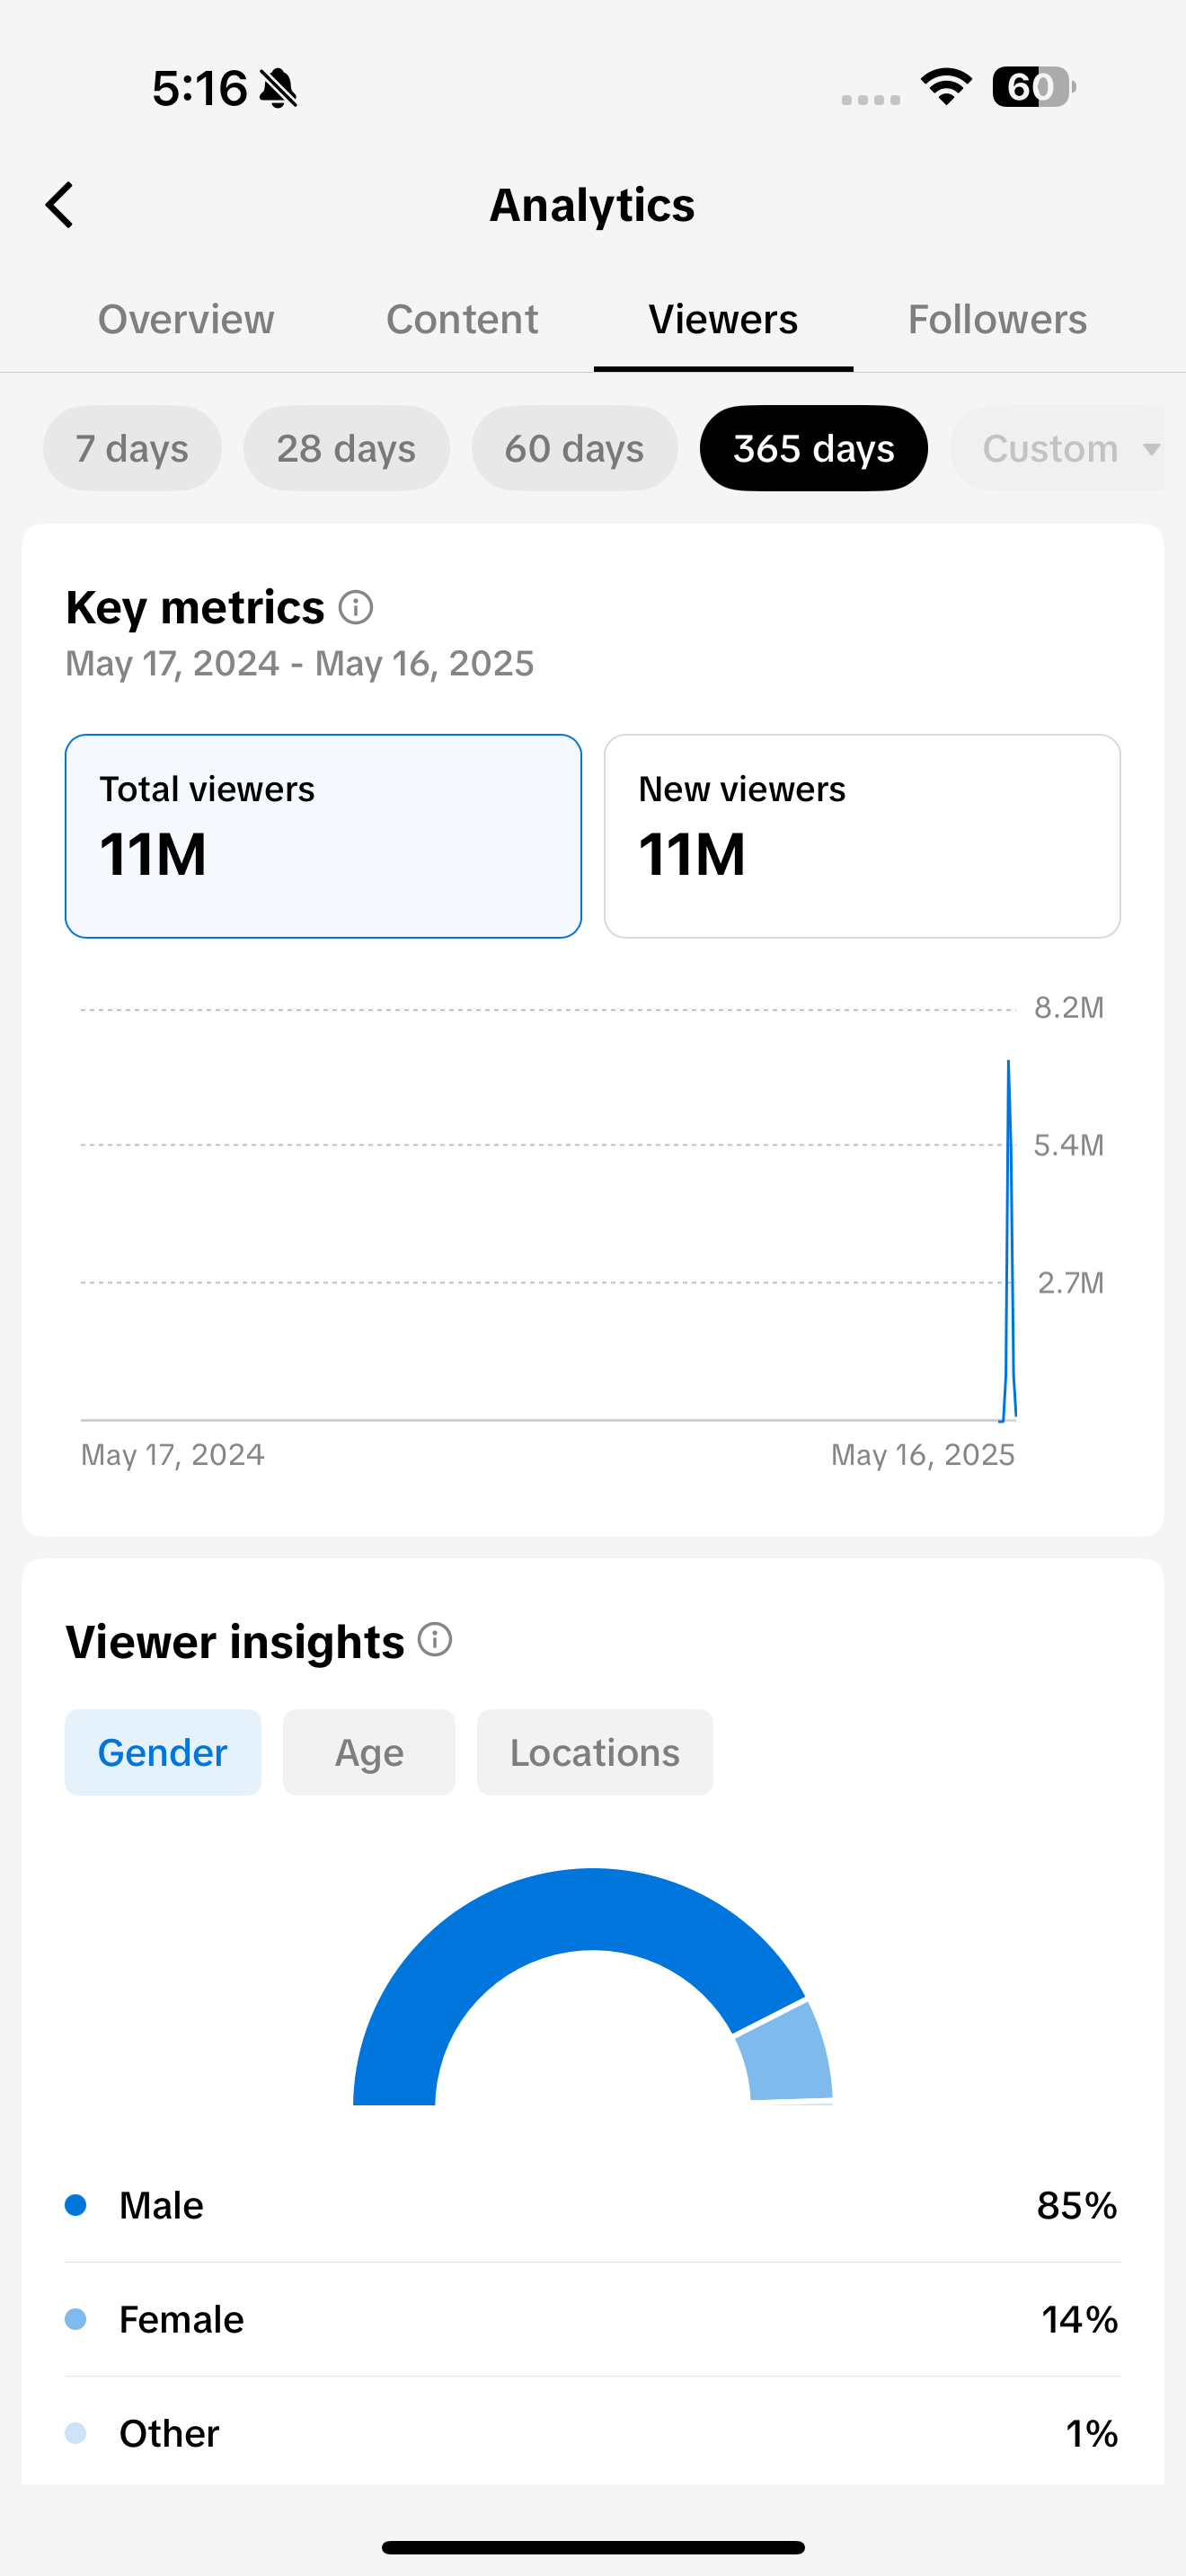Tap the muted bell icon
The image size is (1186, 2576).
(x=278, y=88)
